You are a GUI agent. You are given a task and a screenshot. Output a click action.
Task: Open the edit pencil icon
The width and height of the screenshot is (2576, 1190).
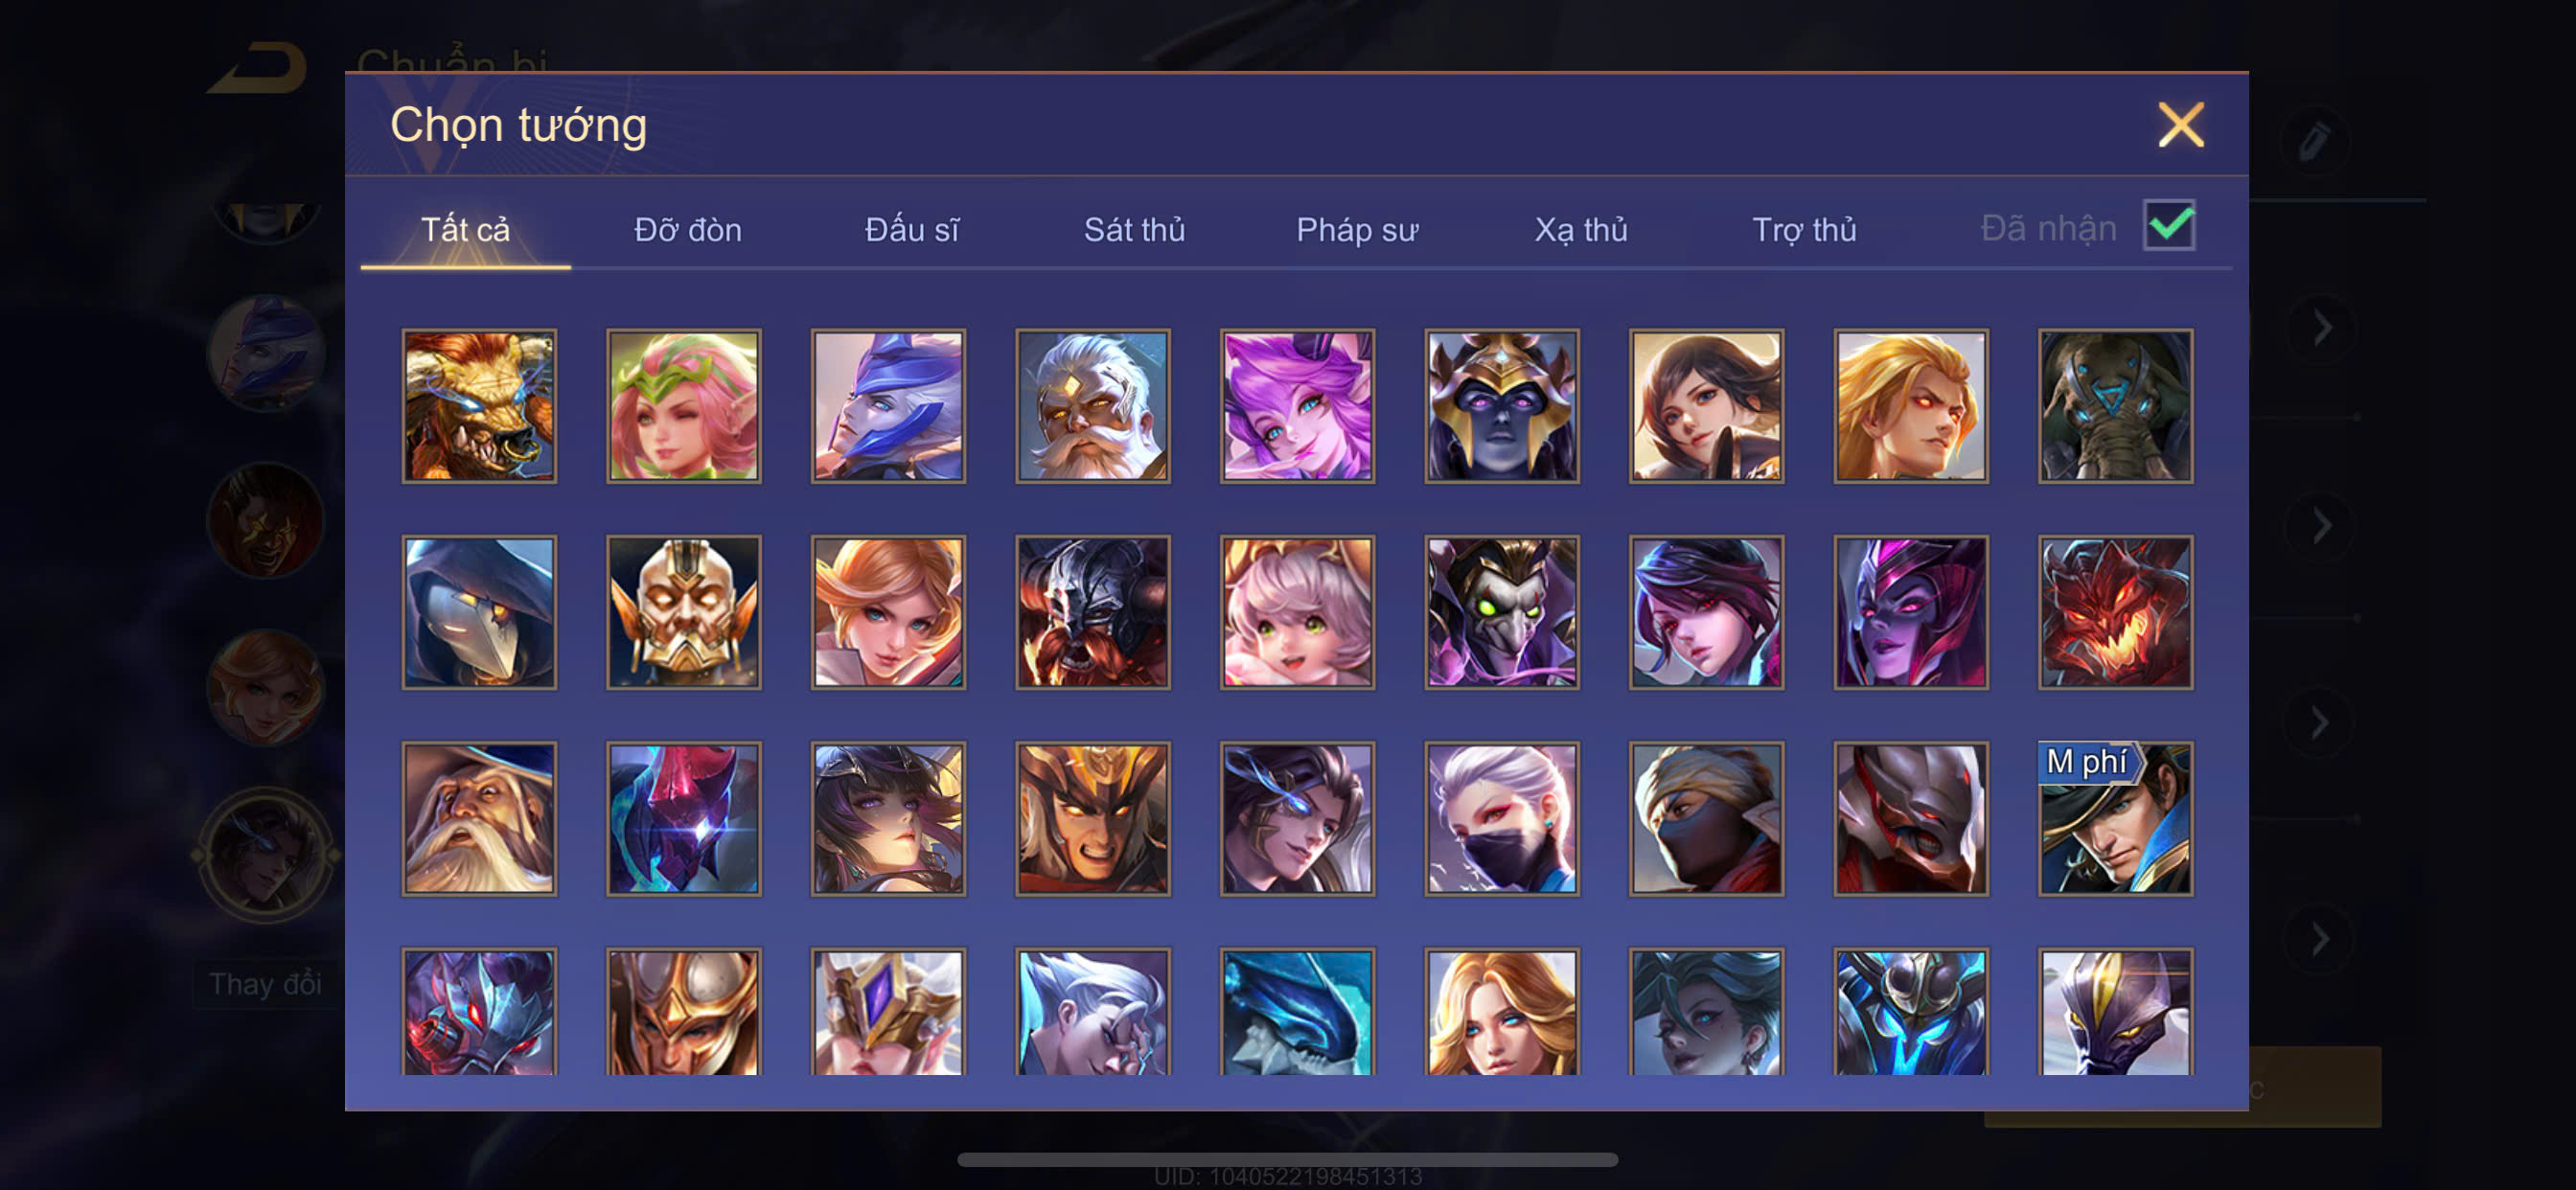[2315, 140]
